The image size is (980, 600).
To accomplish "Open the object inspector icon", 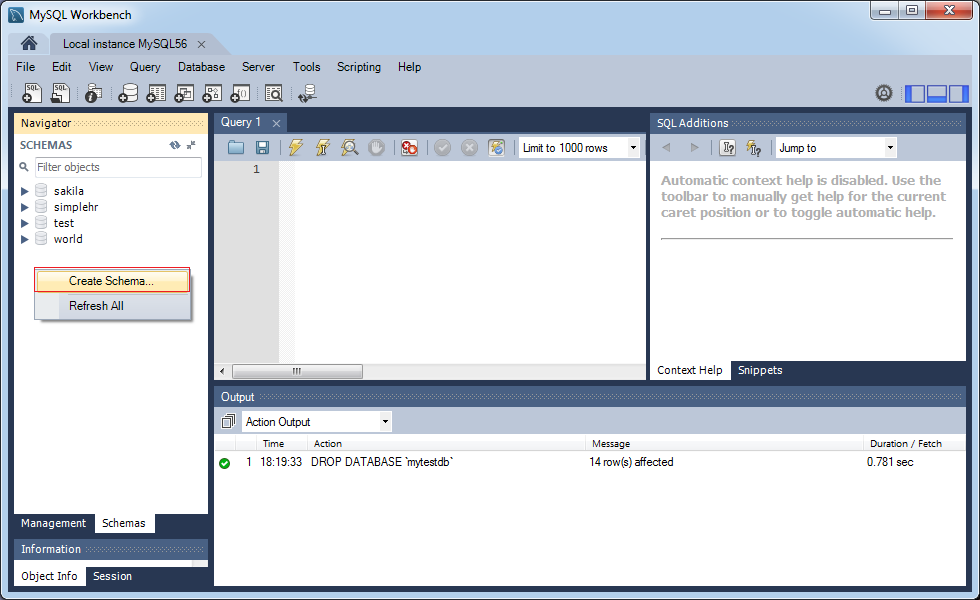I will [94, 93].
